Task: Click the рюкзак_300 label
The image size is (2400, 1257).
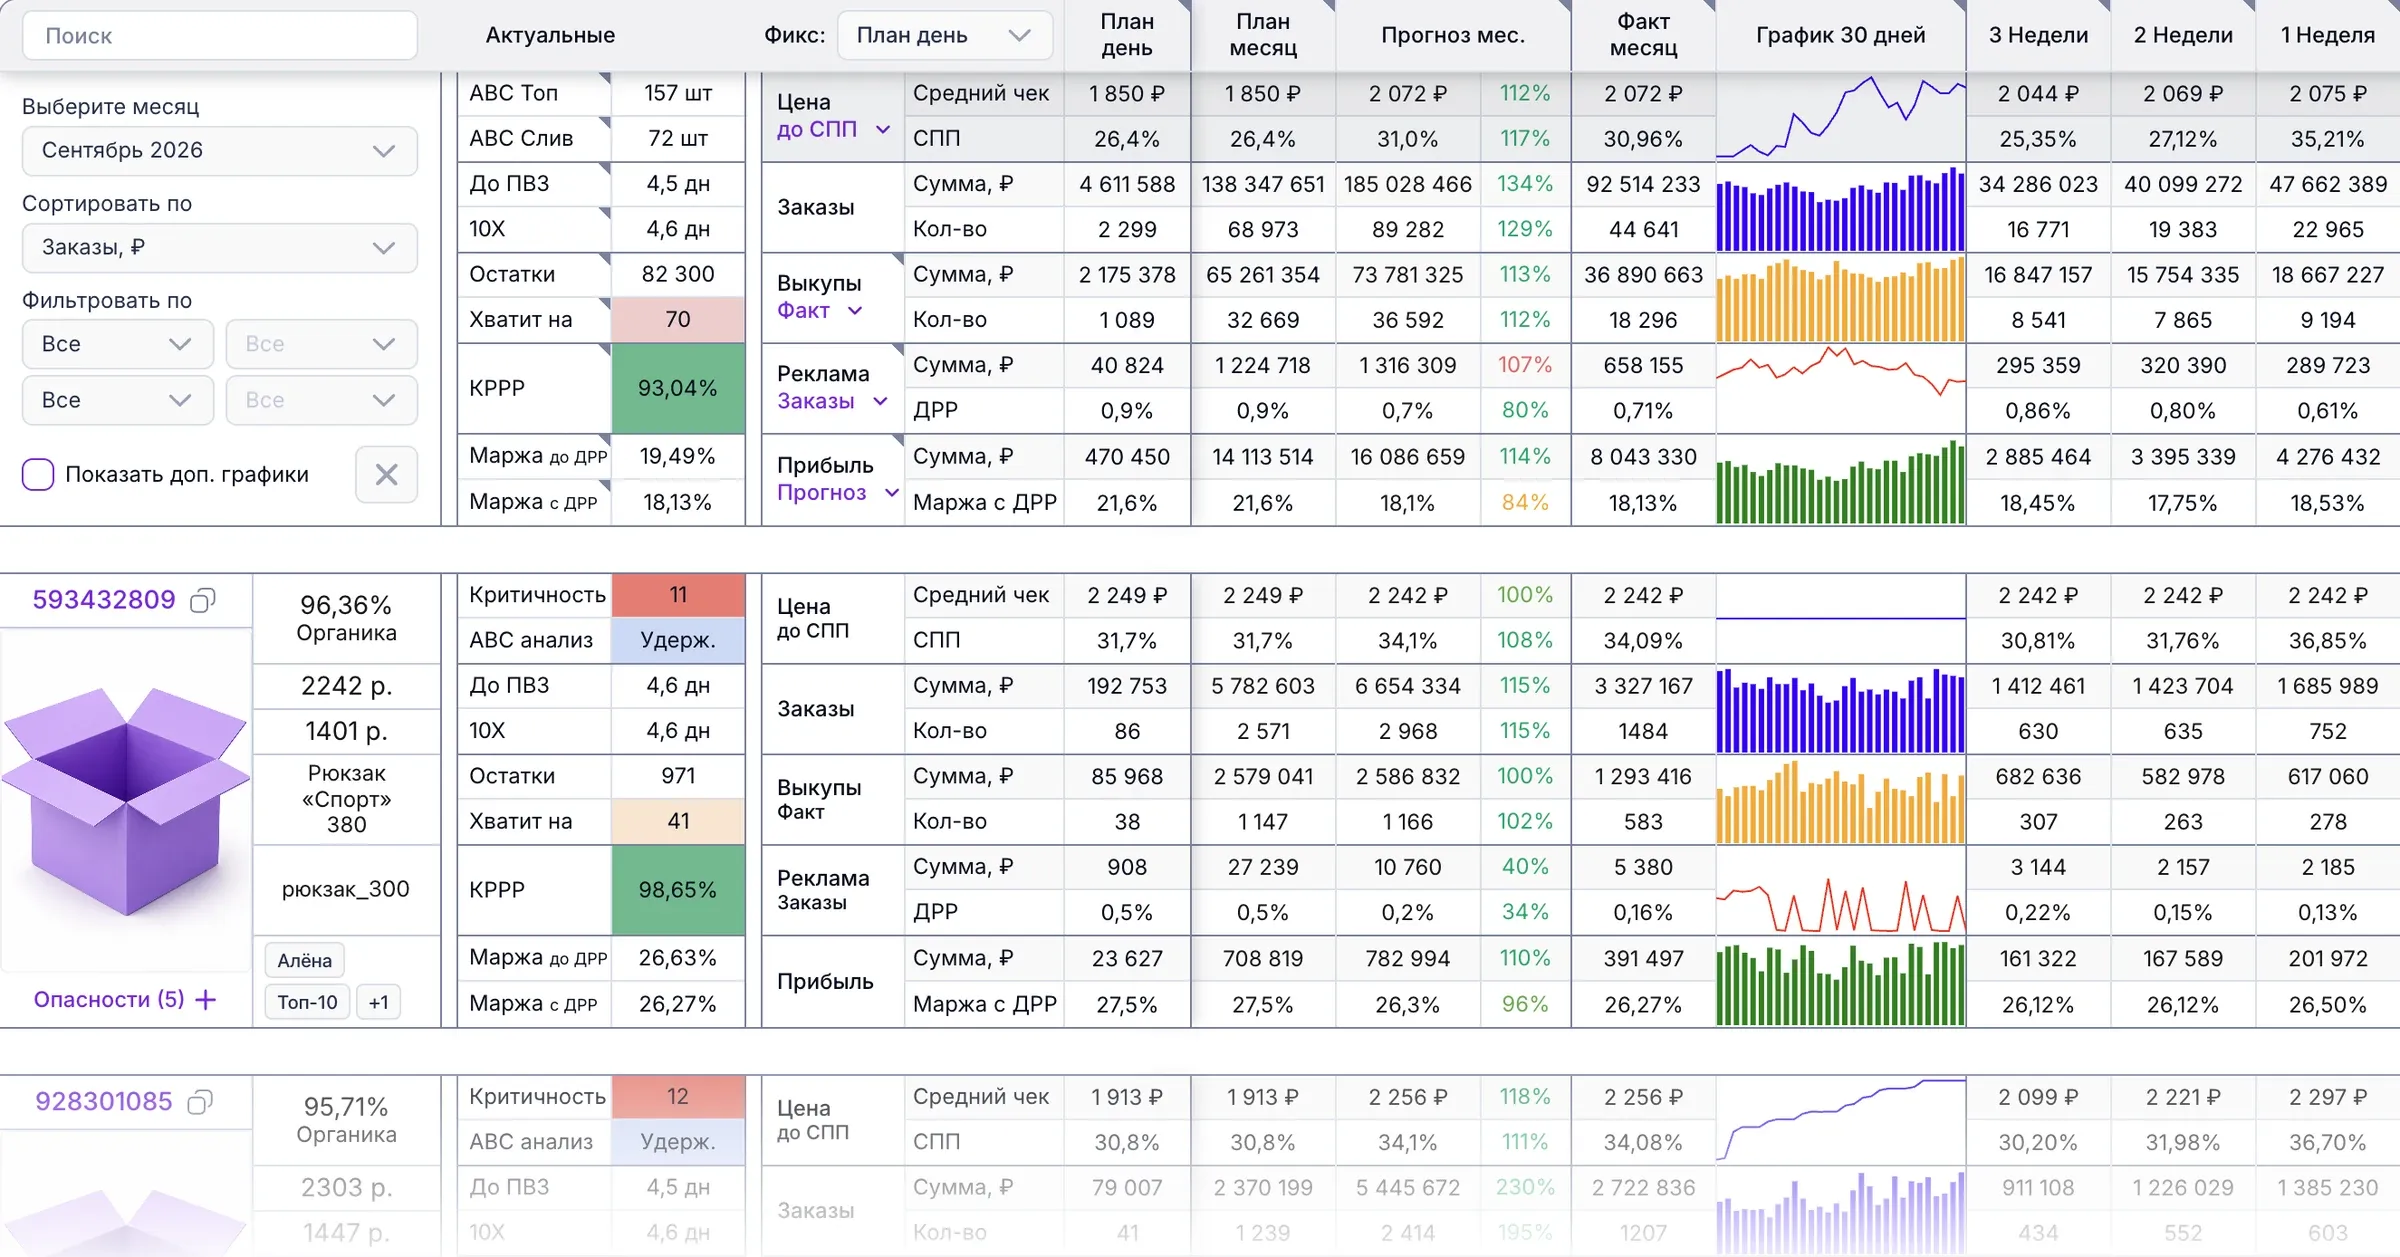Action: click(347, 890)
